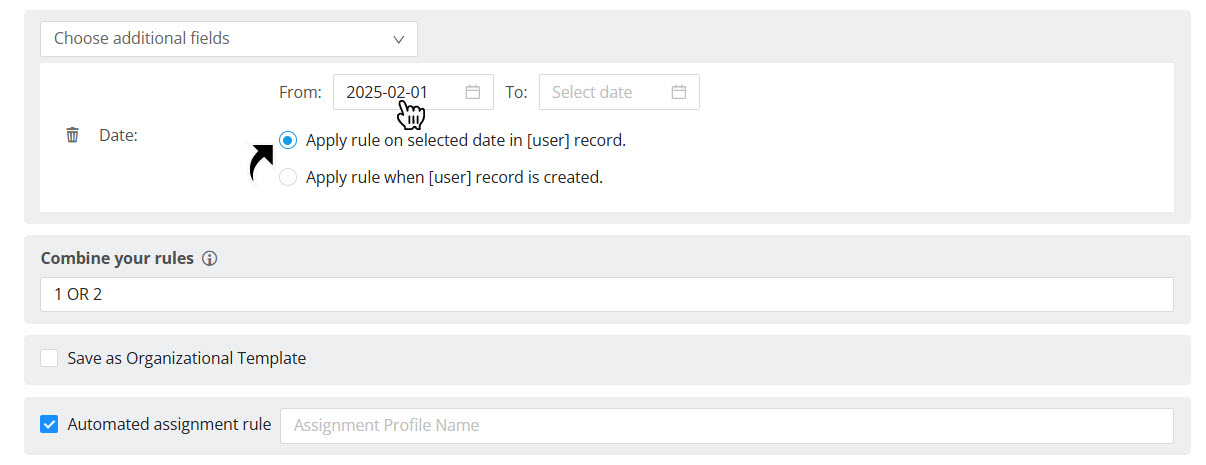
Task: Click the rule combination field showing 1 OR 2
Action: coord(606,295)
